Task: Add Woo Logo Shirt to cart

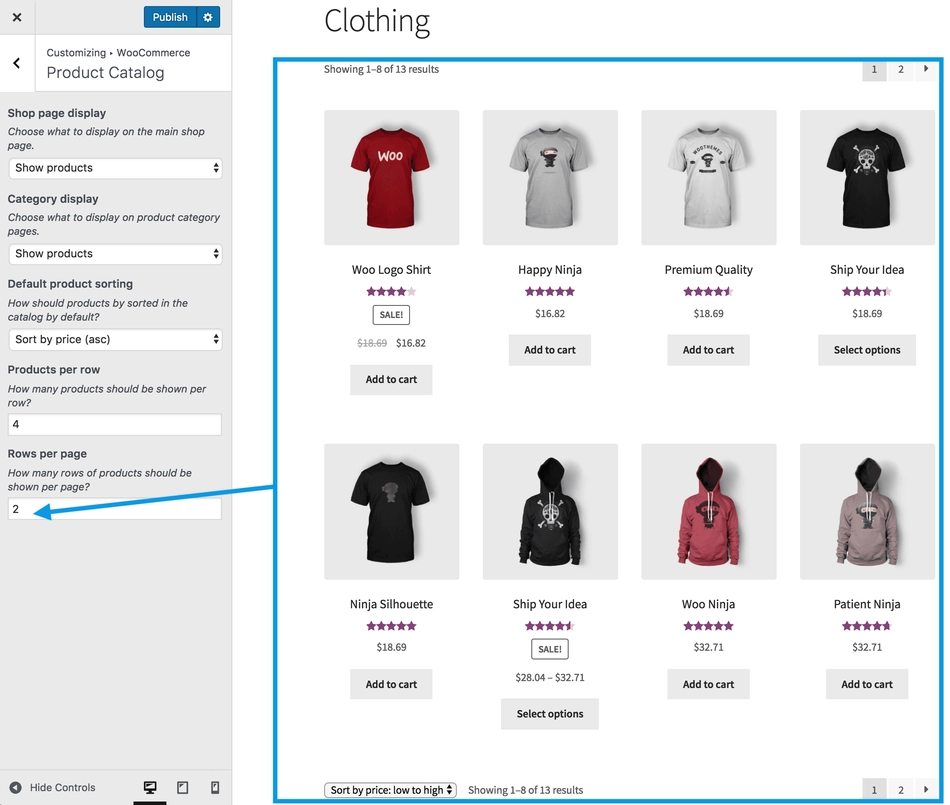Action: 391,380
